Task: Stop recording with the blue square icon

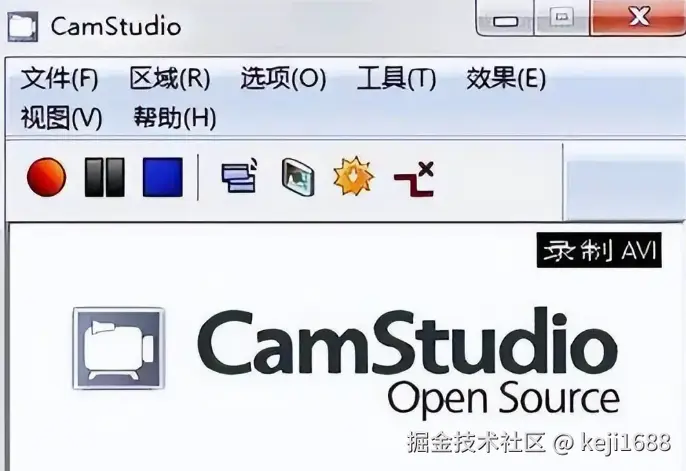Action: [163, 177]
